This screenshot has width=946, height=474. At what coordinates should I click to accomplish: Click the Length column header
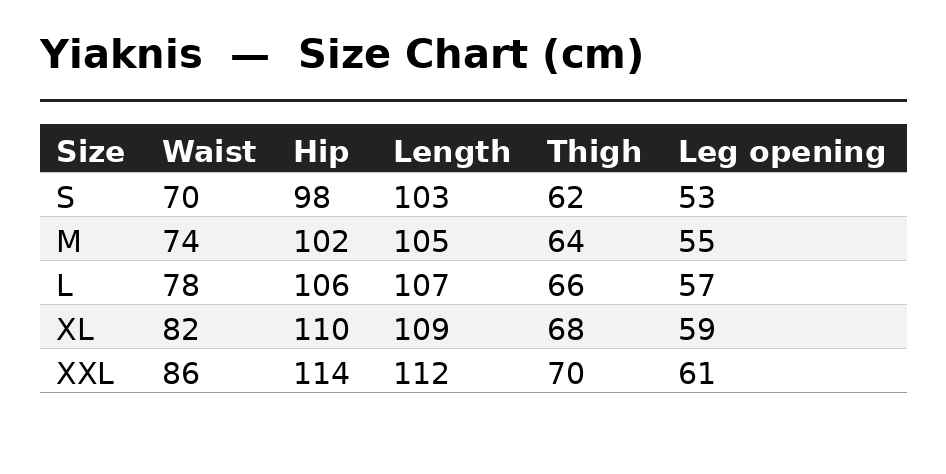coord(452,151)
